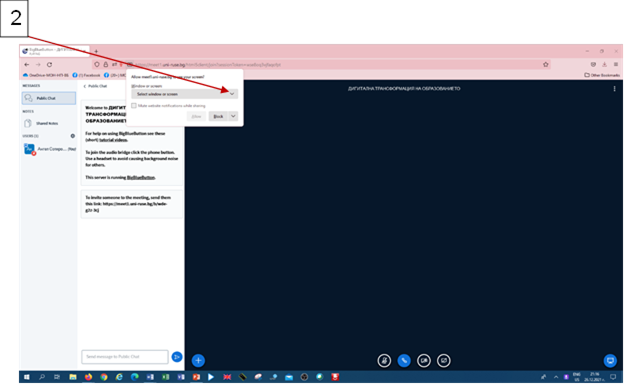Click the taskbar clock and date
This screenshot has width=625, height=385.
(x=594, y=377)
